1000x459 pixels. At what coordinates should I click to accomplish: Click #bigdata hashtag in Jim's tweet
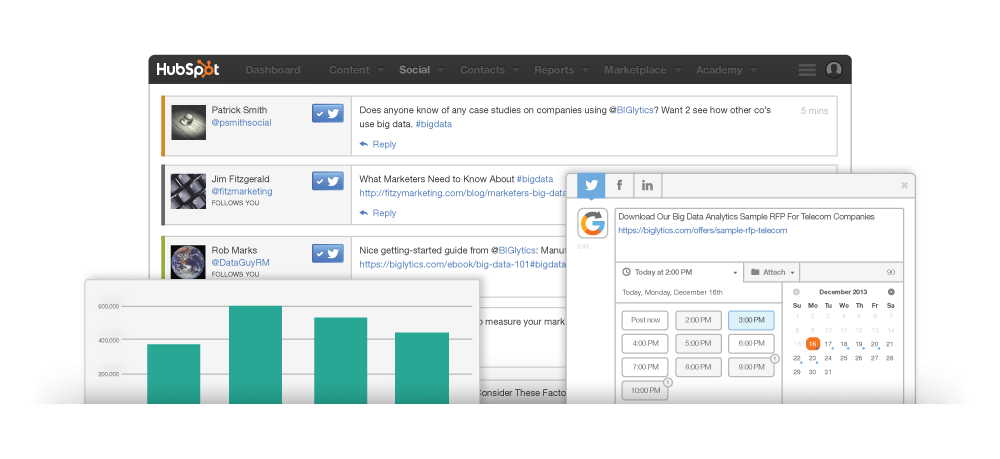pos(534,179)
